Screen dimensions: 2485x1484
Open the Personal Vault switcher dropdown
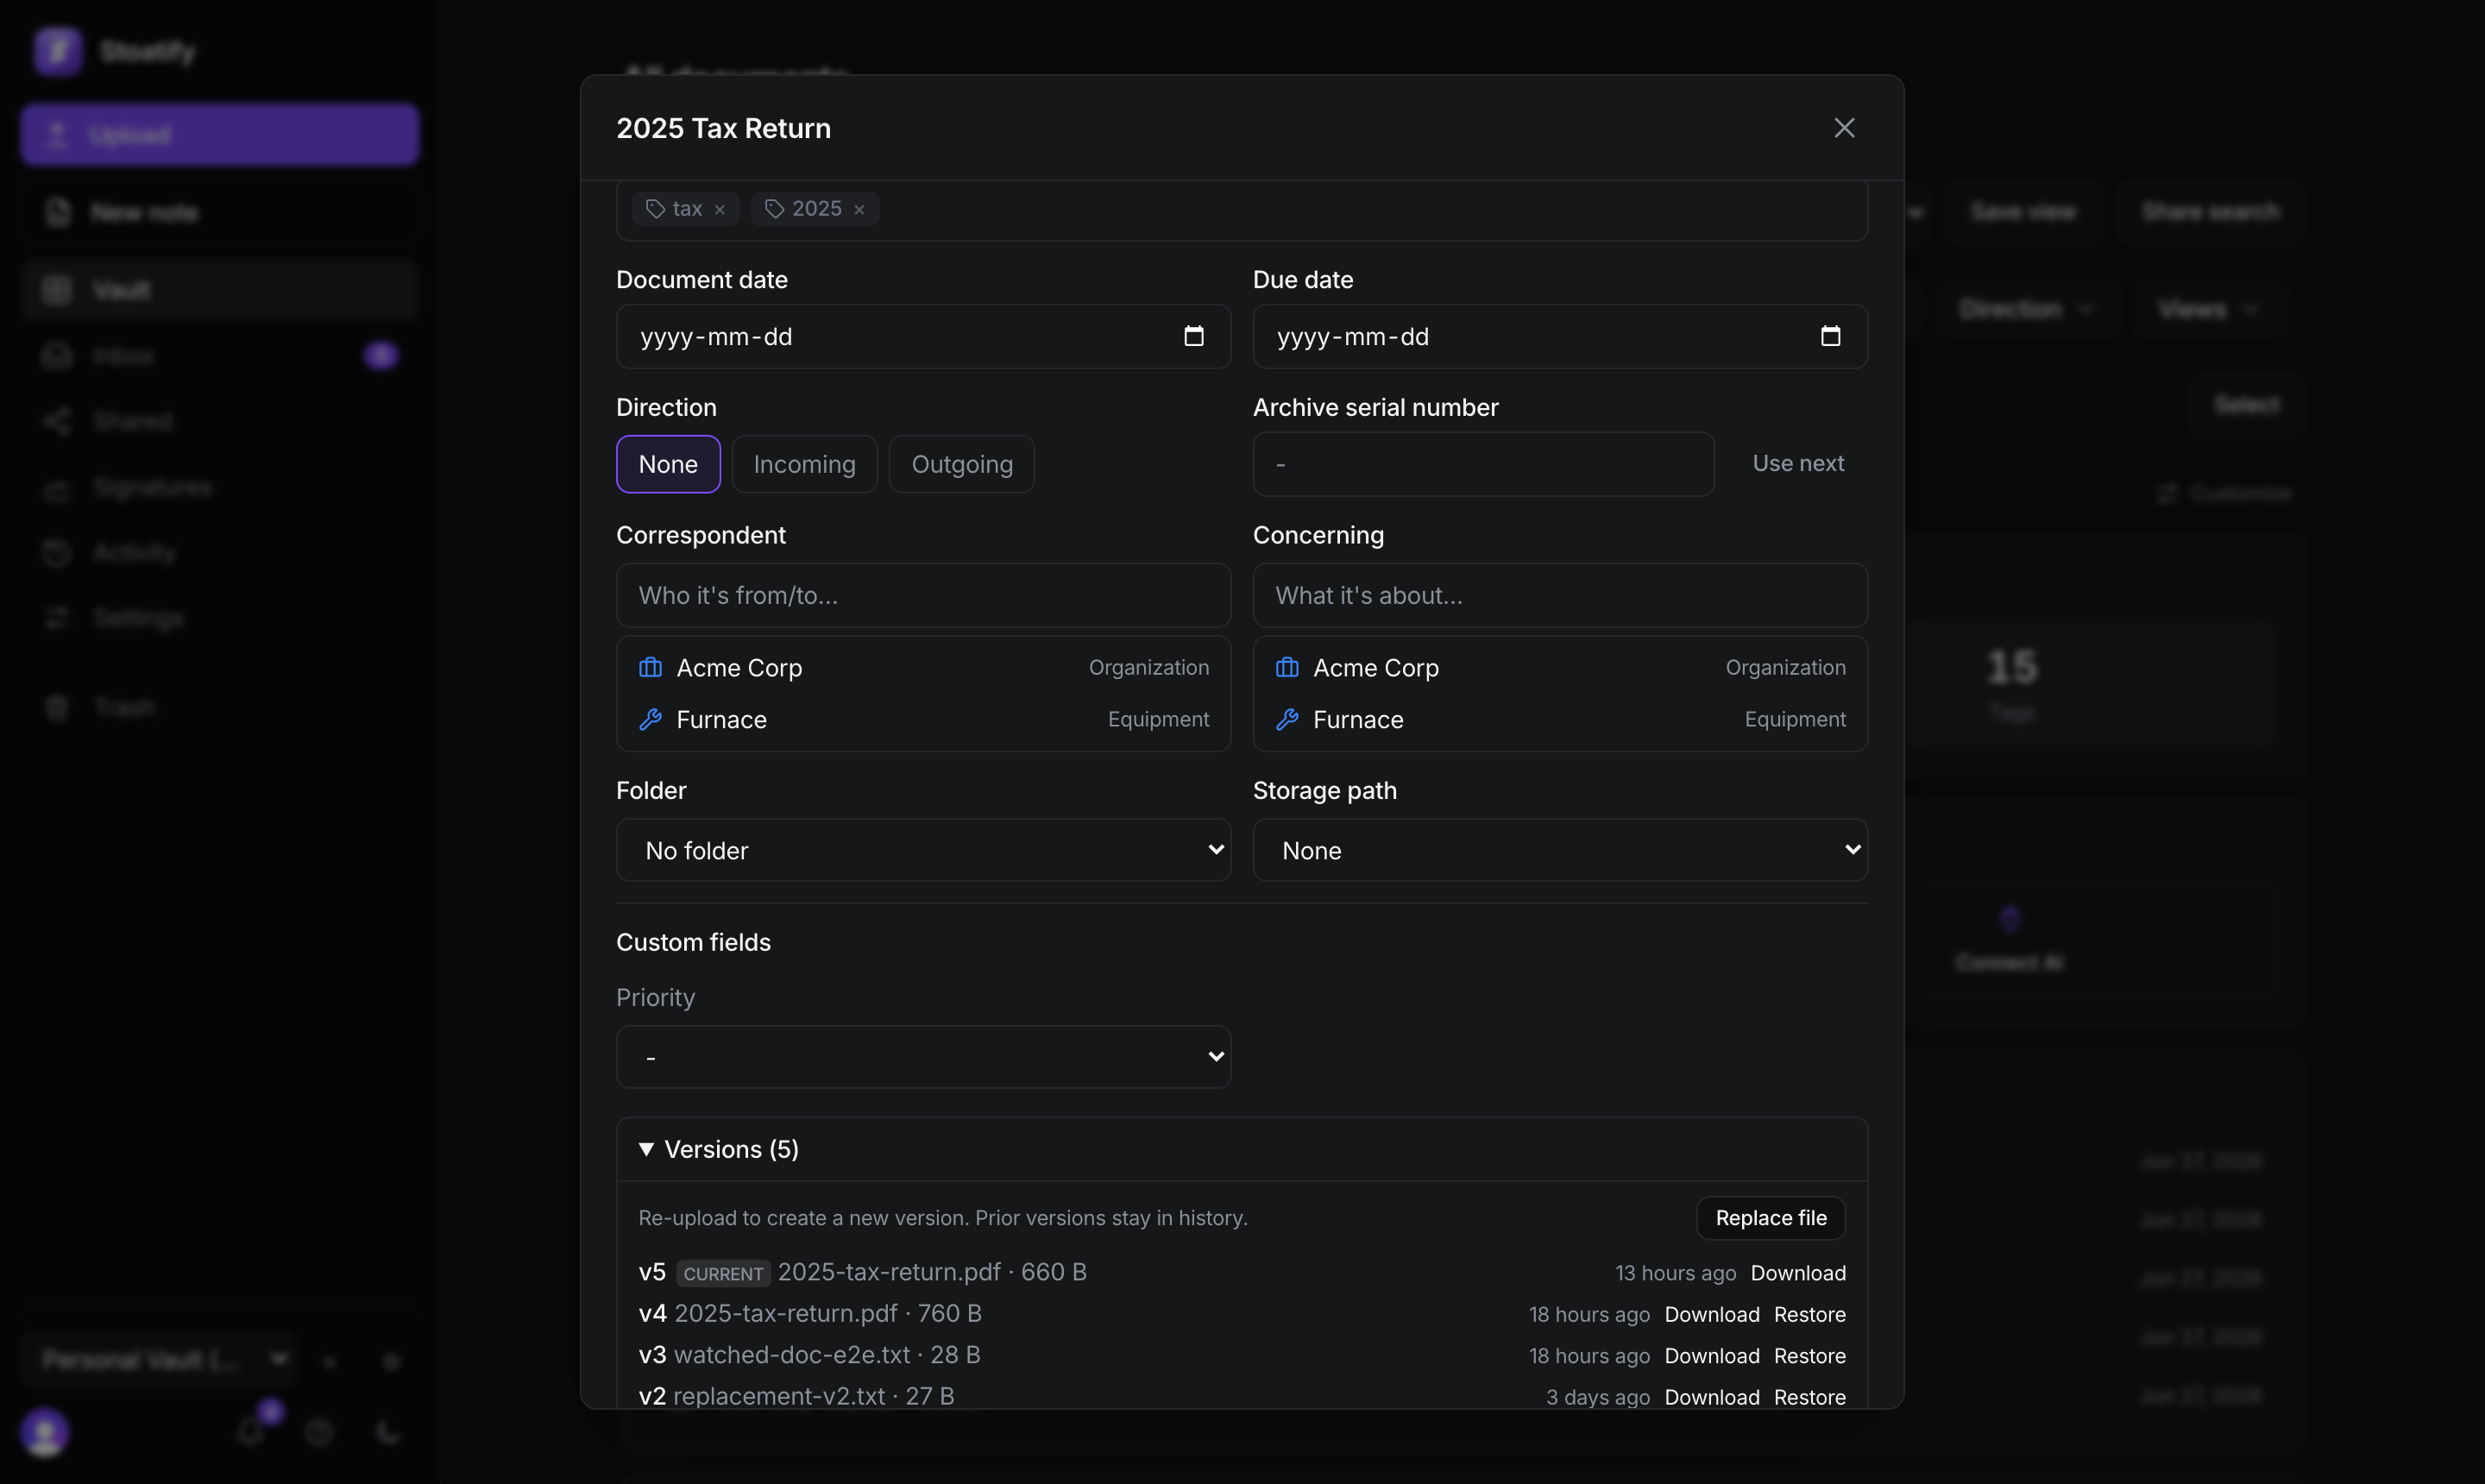point(158,1360)
